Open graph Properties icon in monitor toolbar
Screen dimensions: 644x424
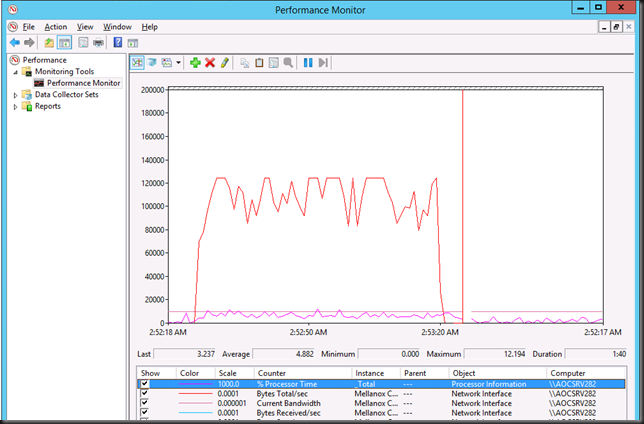(274, 62)
